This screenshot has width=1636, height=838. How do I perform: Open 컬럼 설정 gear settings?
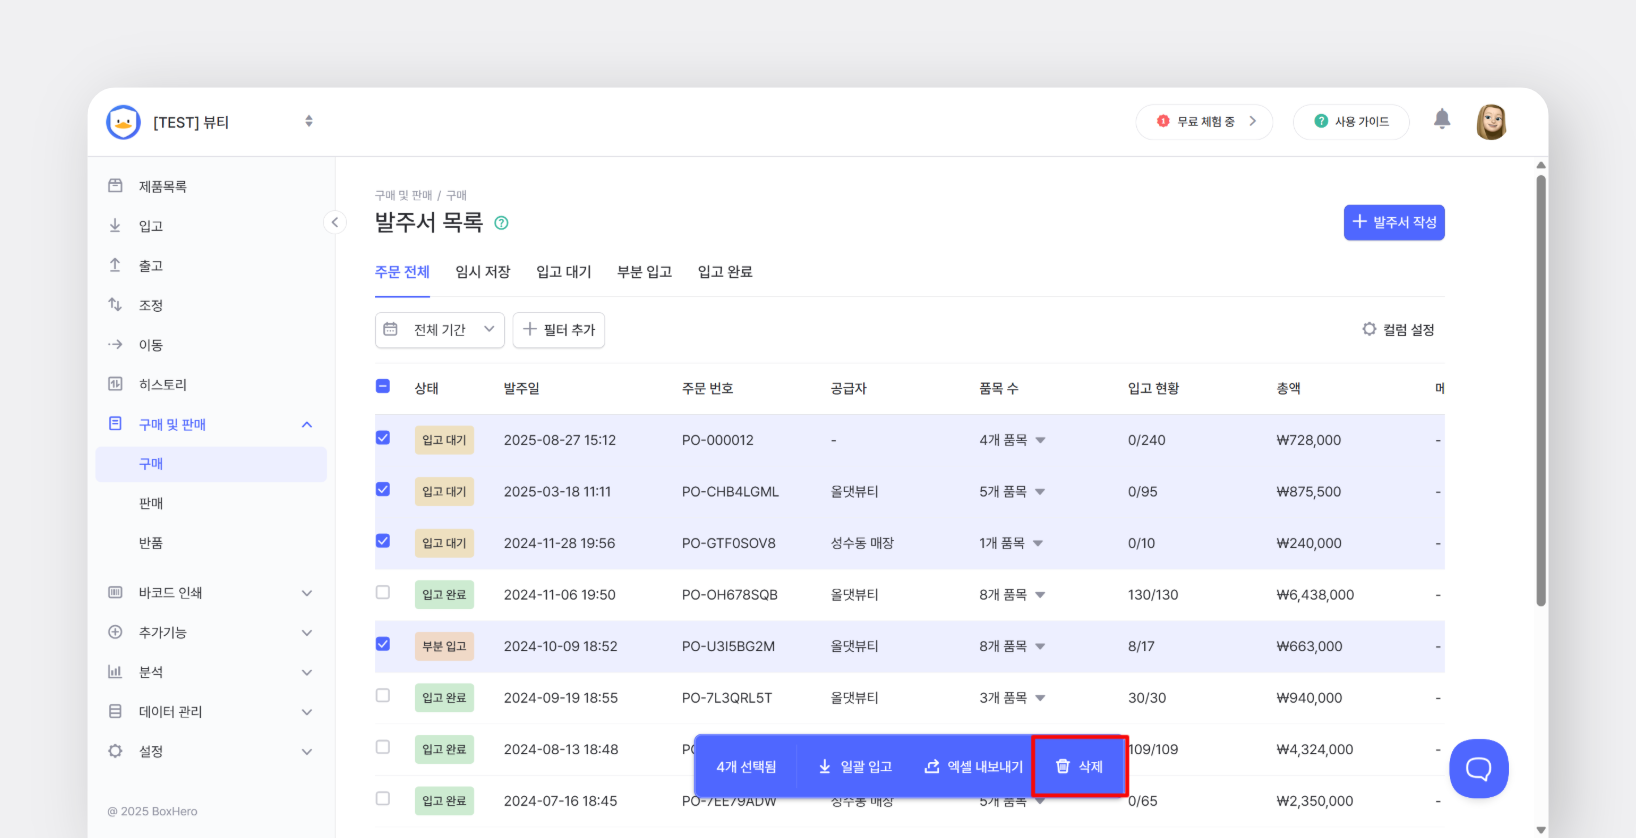[x=1398, y=329]
